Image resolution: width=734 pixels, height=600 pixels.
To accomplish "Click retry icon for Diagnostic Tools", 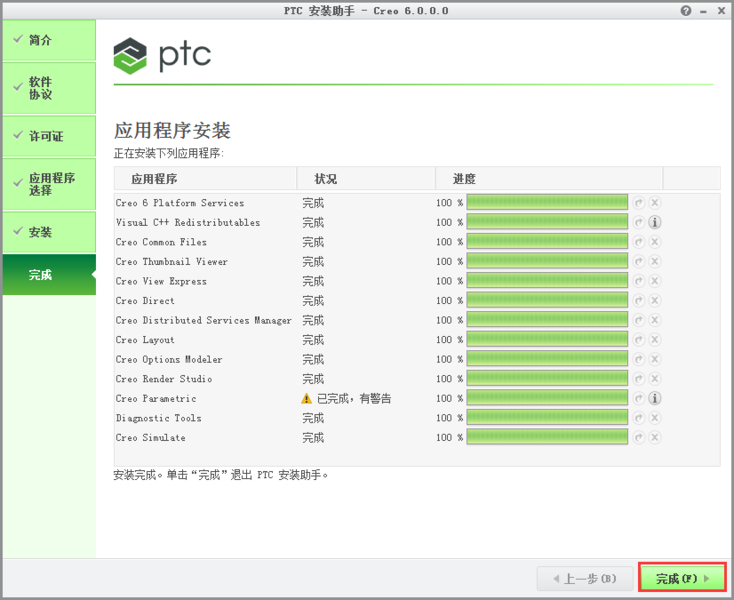I will (x=639, y=418).
